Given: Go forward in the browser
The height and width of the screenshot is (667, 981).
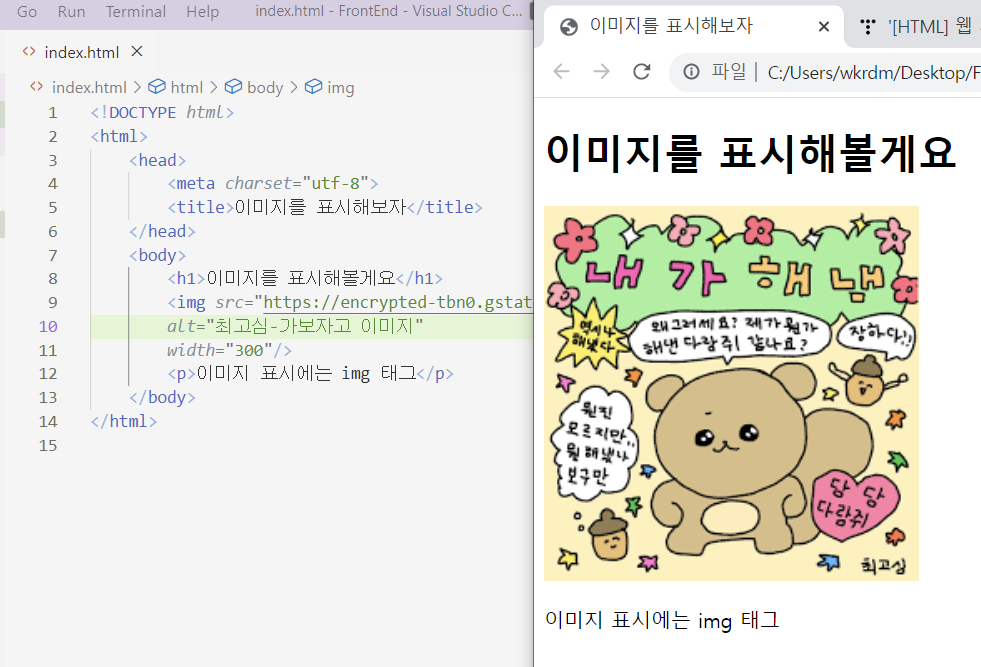Looking at the screenshot, I should 602,72.
